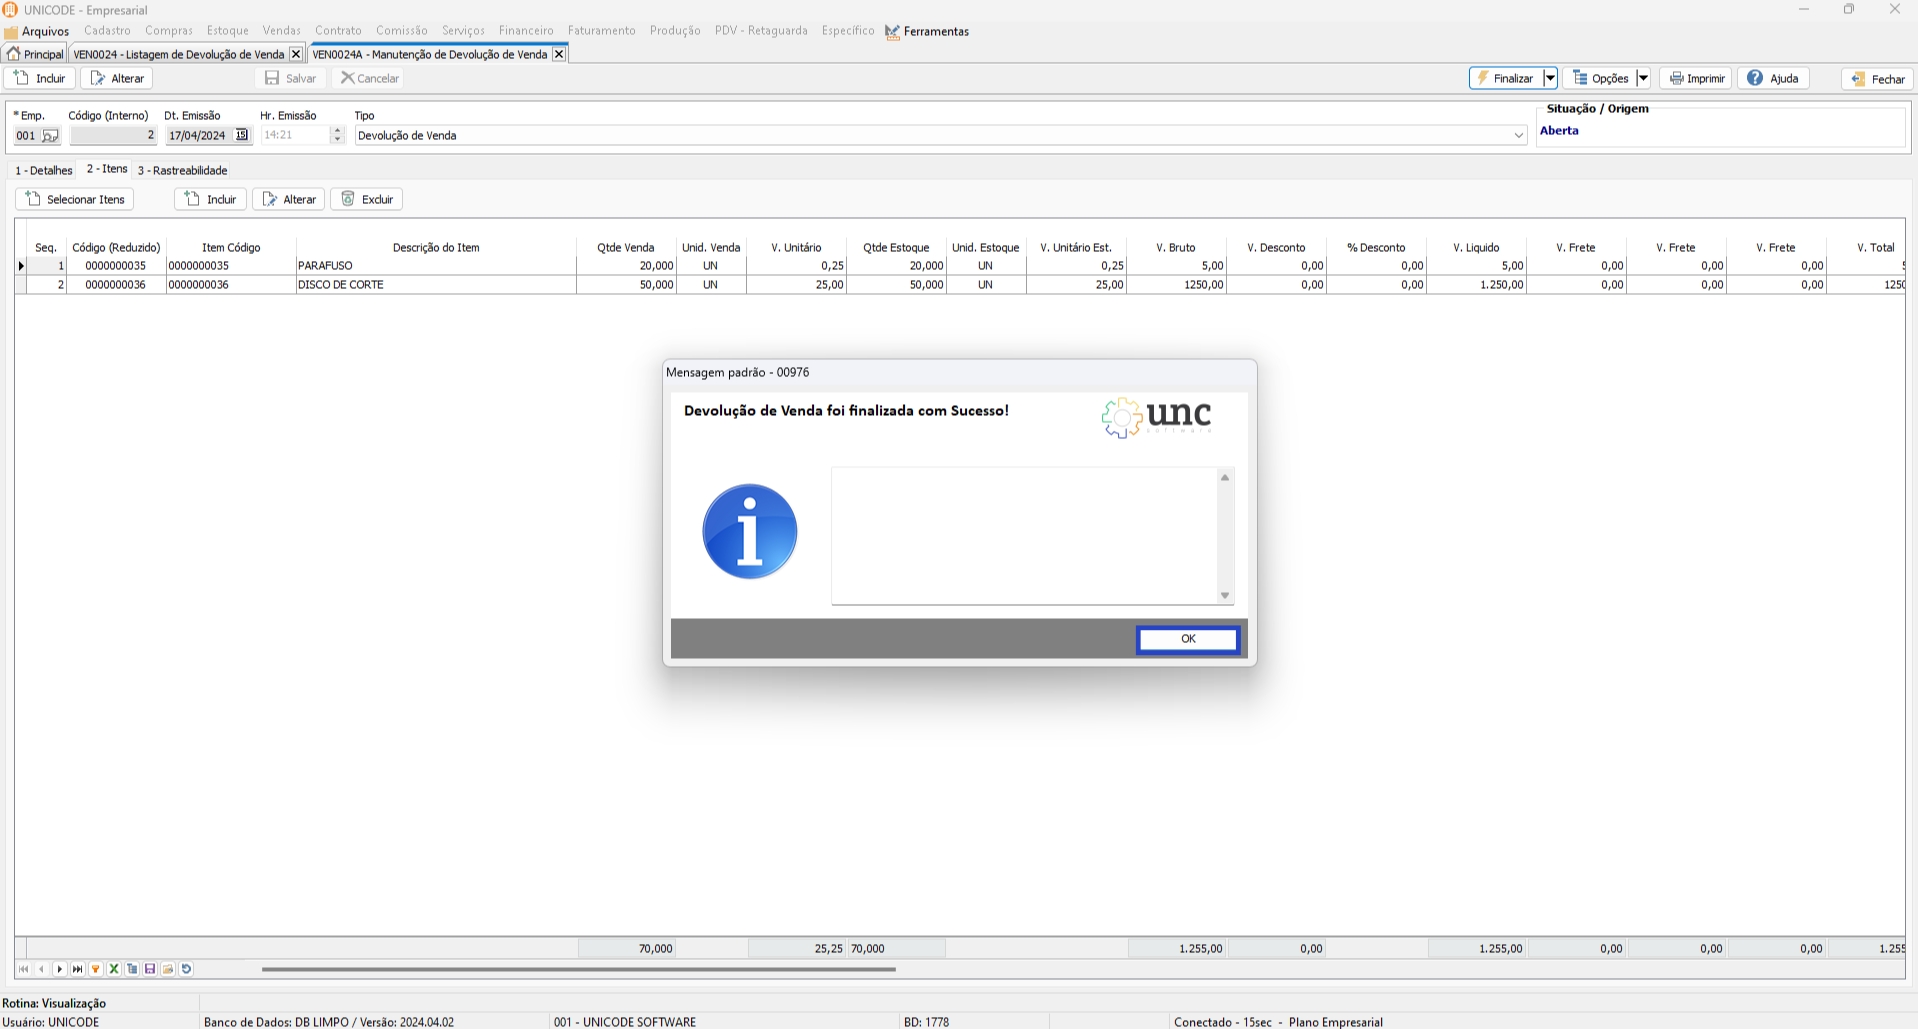Open the calendar picker for Dt. Emissão
Viewport: 1918px width, 1029px height.
[x=241, y=135]
